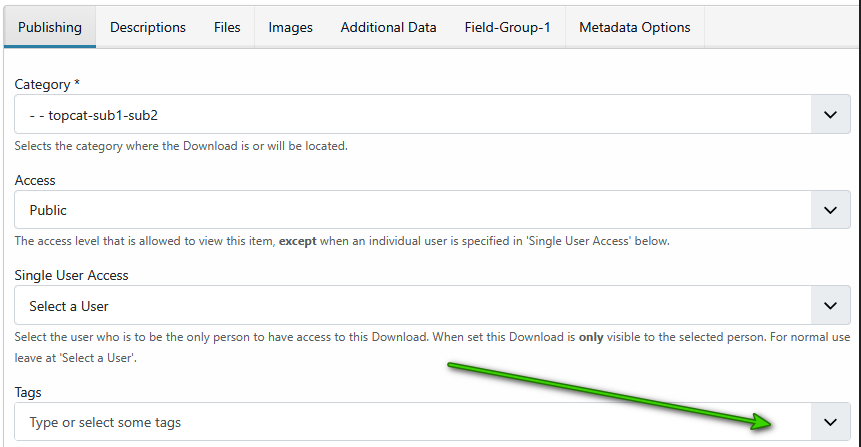Open the Metadata Options tab
This screenshot has width=861, height=447.
[x=634, y=27]
